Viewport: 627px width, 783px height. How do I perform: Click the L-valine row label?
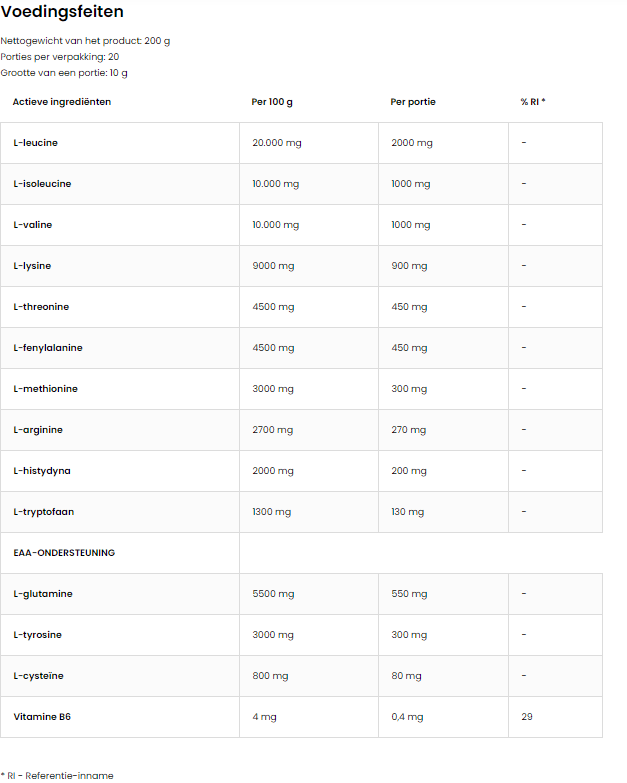coord(32,225)
